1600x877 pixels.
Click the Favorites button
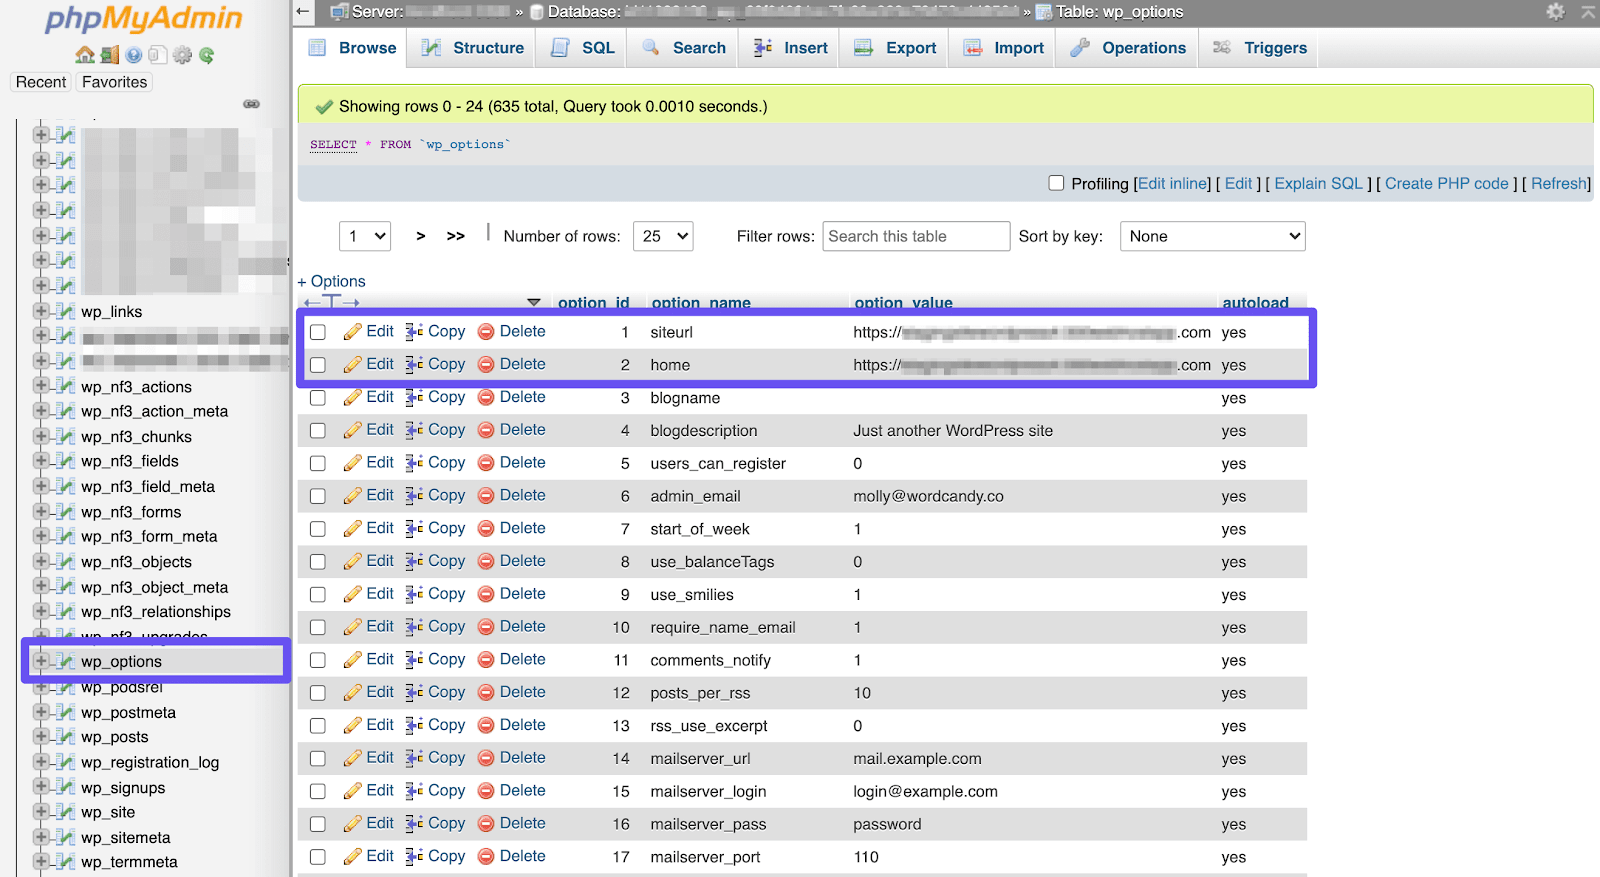114,82
